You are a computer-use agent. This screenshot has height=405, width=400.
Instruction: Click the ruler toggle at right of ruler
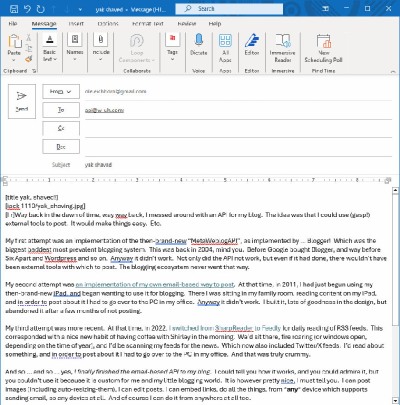[387, 180]
